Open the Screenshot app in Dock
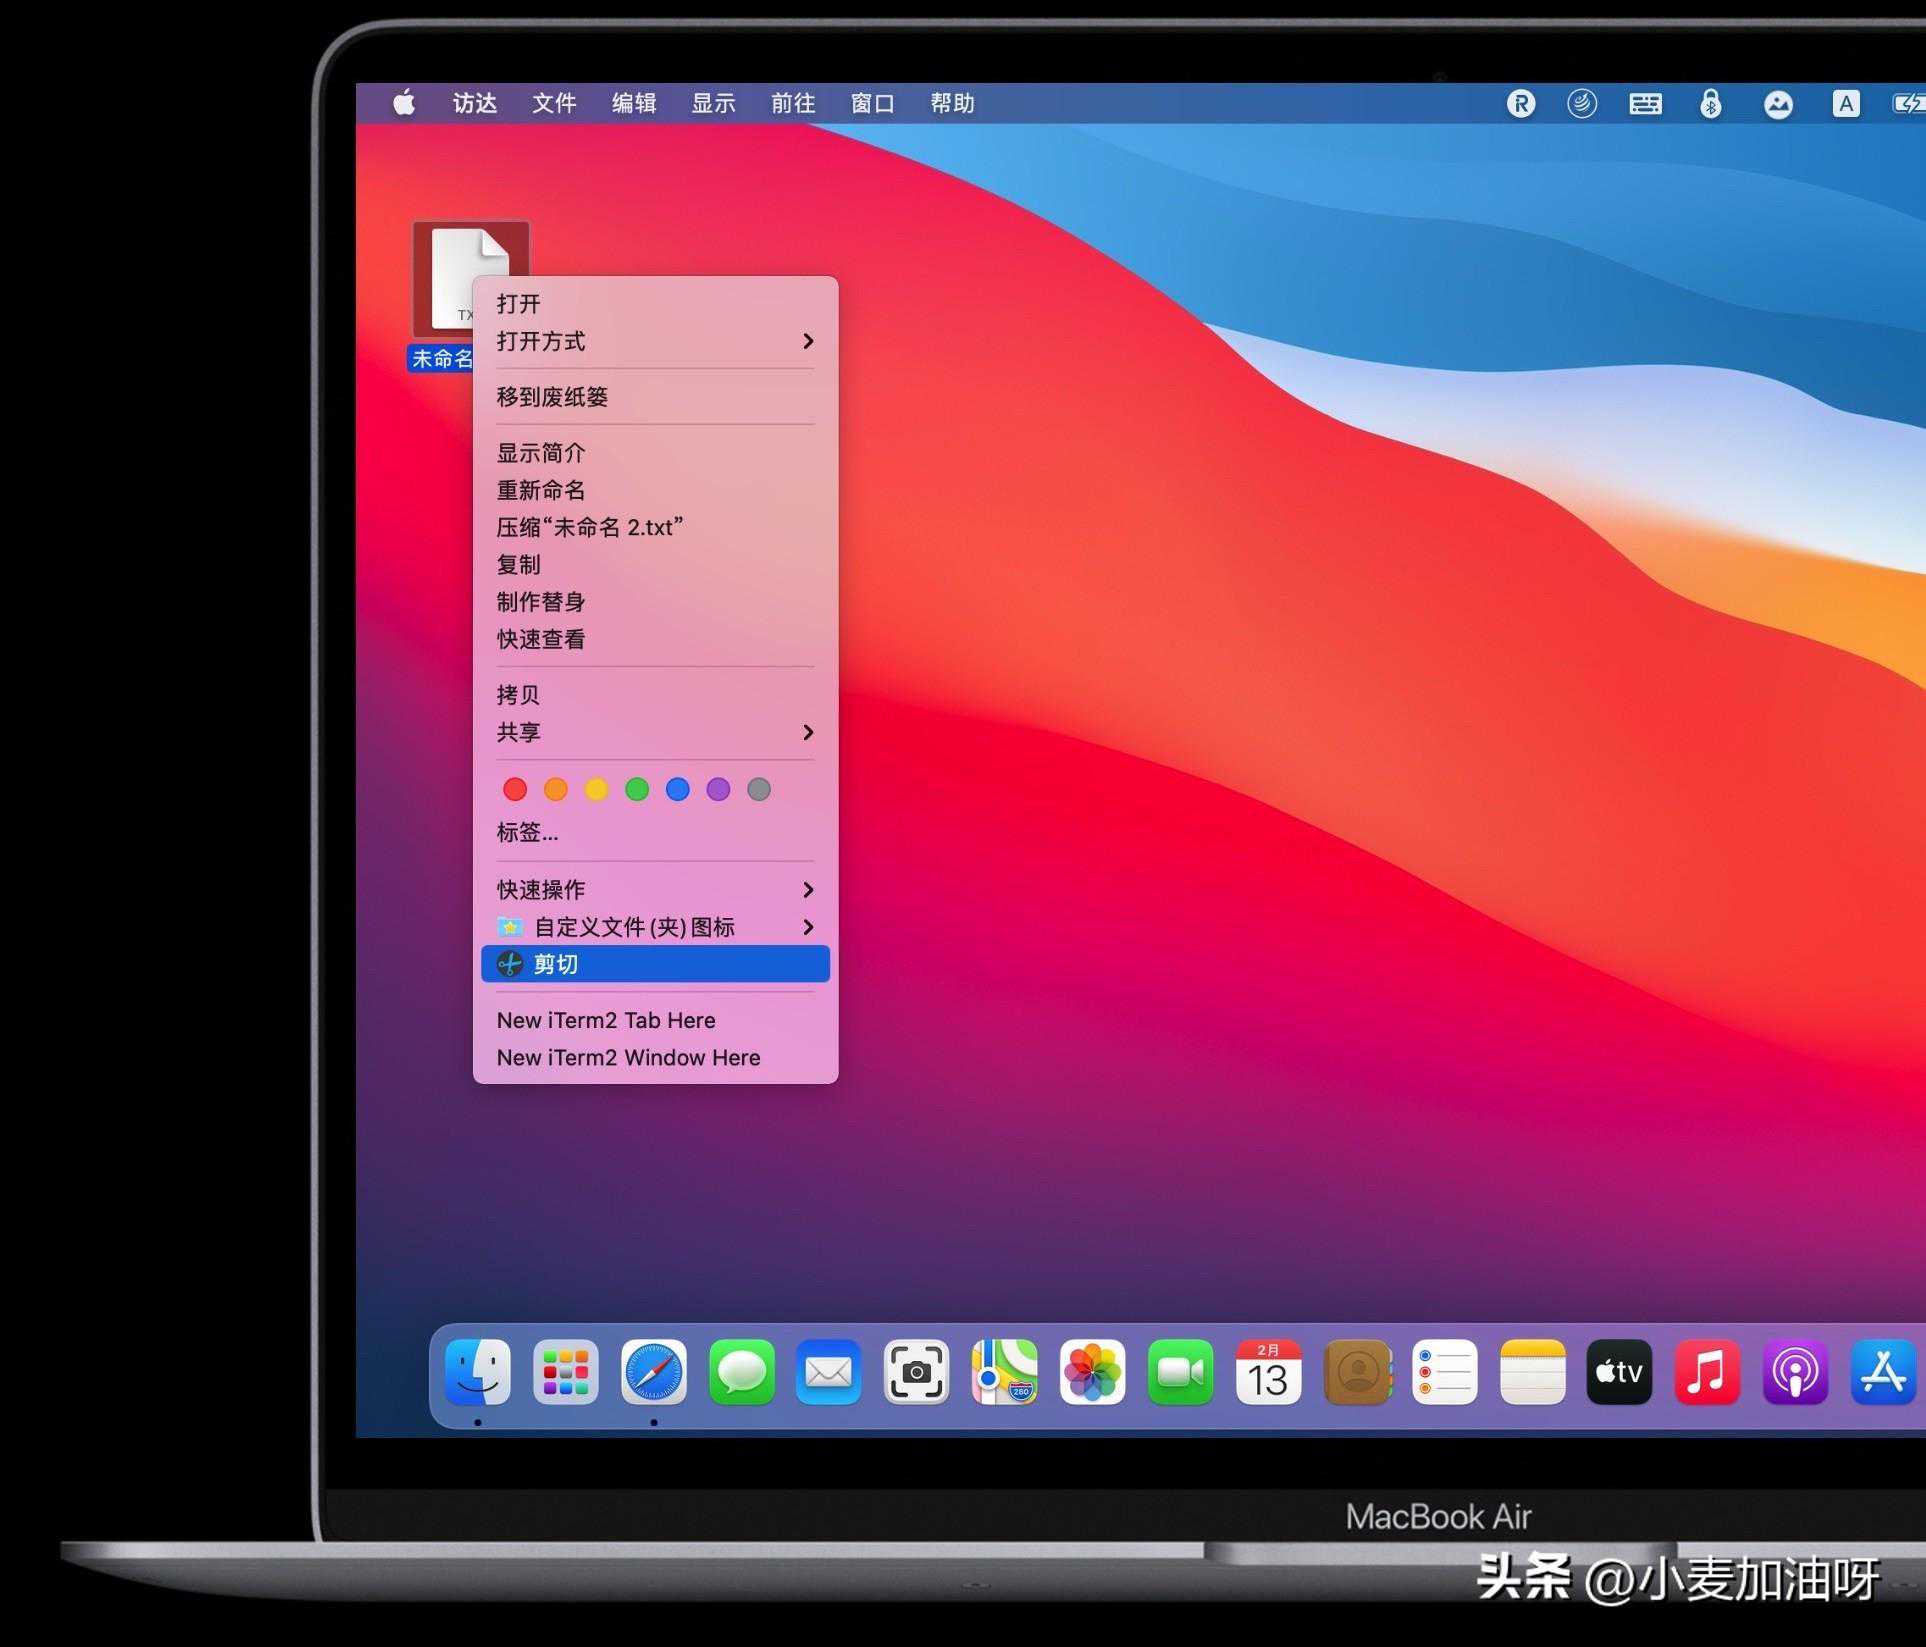This screenshot has width=1926, height=1647. click(916, 1372)
